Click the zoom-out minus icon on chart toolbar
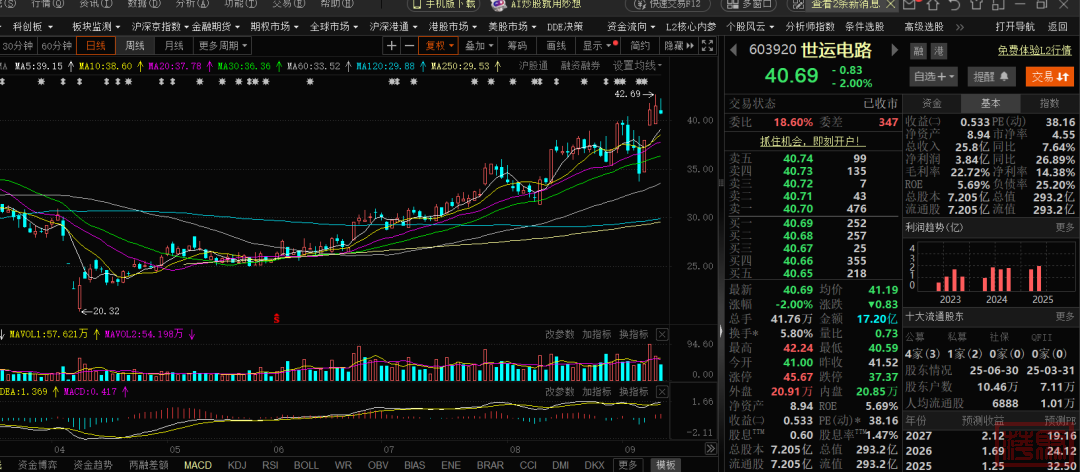The height and width of the screenshot is (472, 1080). (x=409, y=45)
